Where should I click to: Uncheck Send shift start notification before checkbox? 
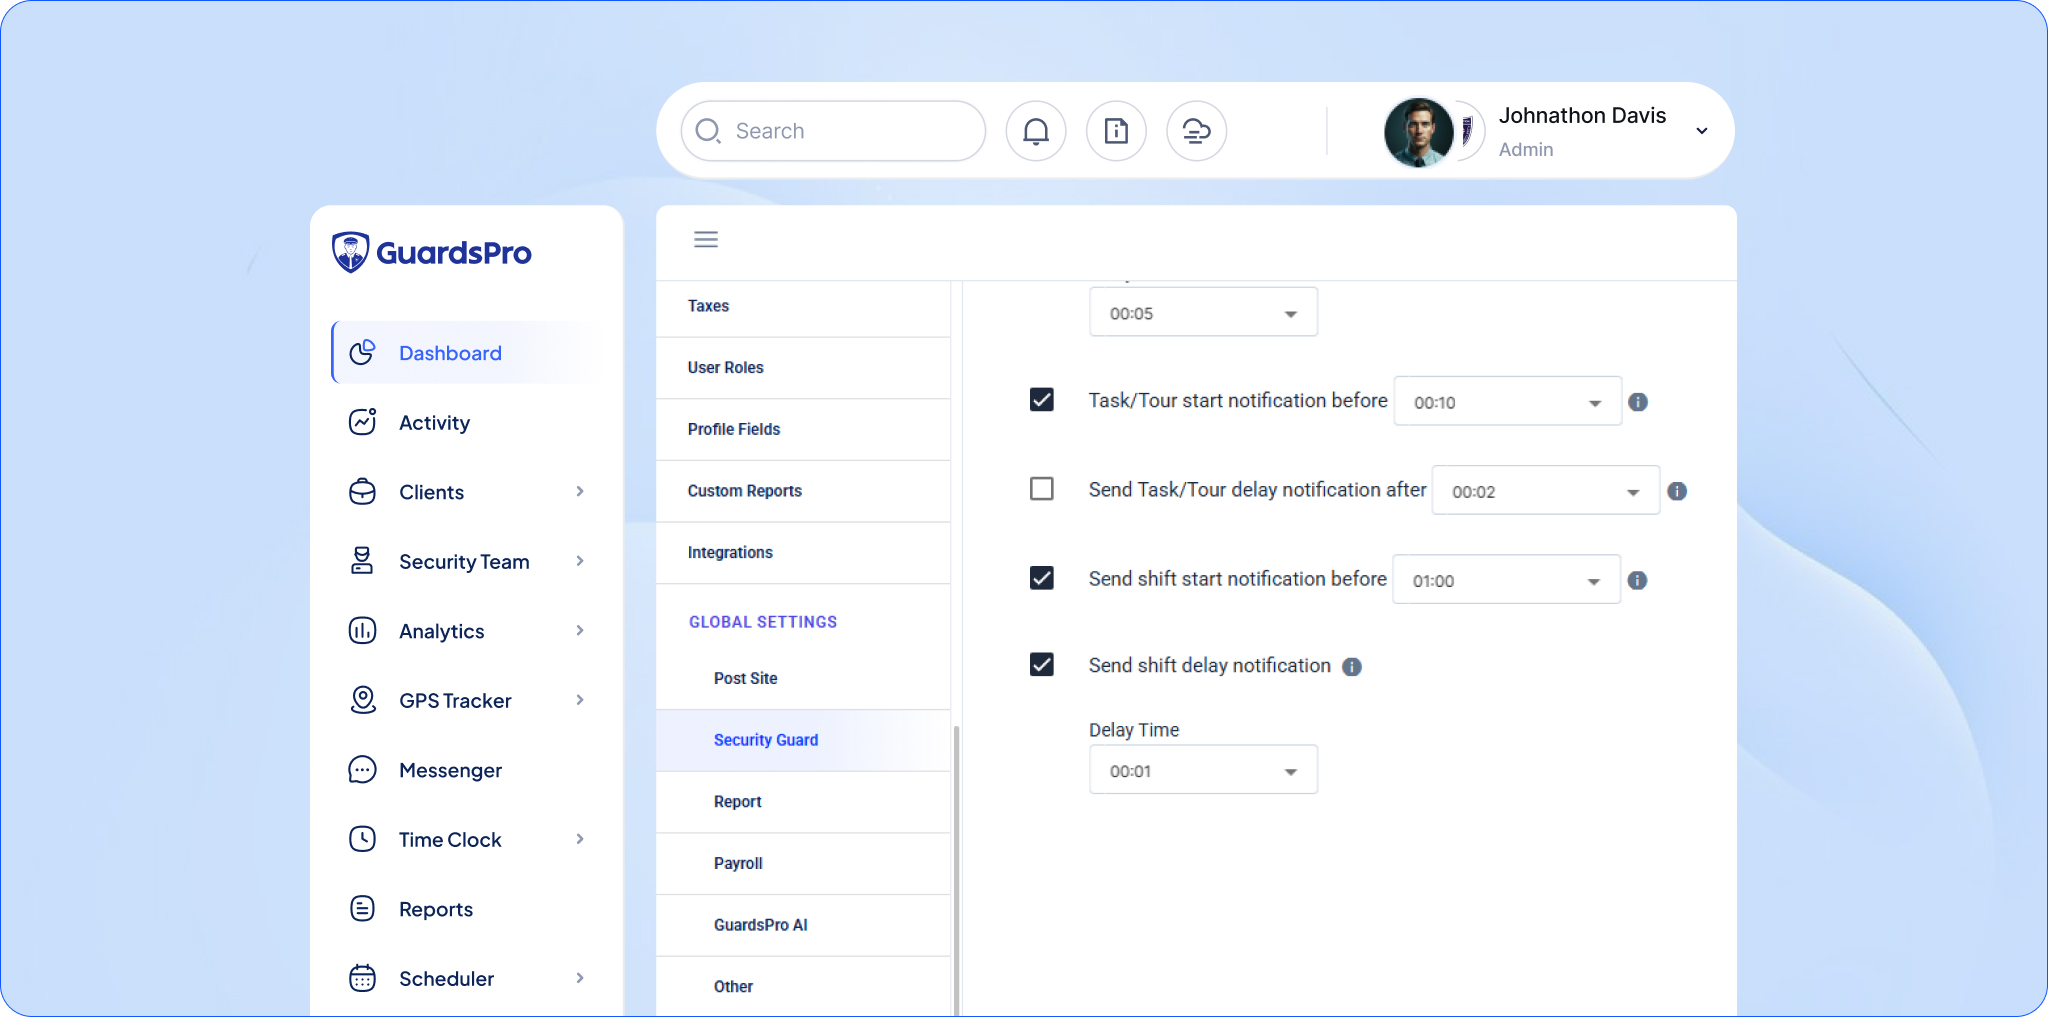tap(1042, 578)
